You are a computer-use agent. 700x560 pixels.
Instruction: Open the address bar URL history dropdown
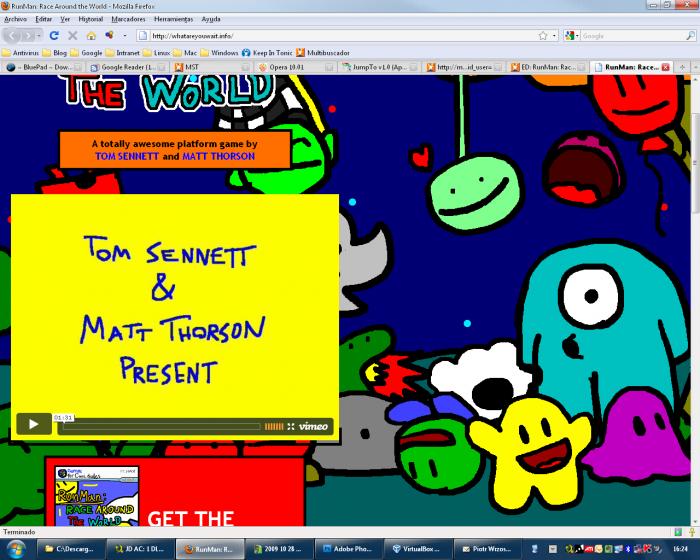[x=554, y=36]
